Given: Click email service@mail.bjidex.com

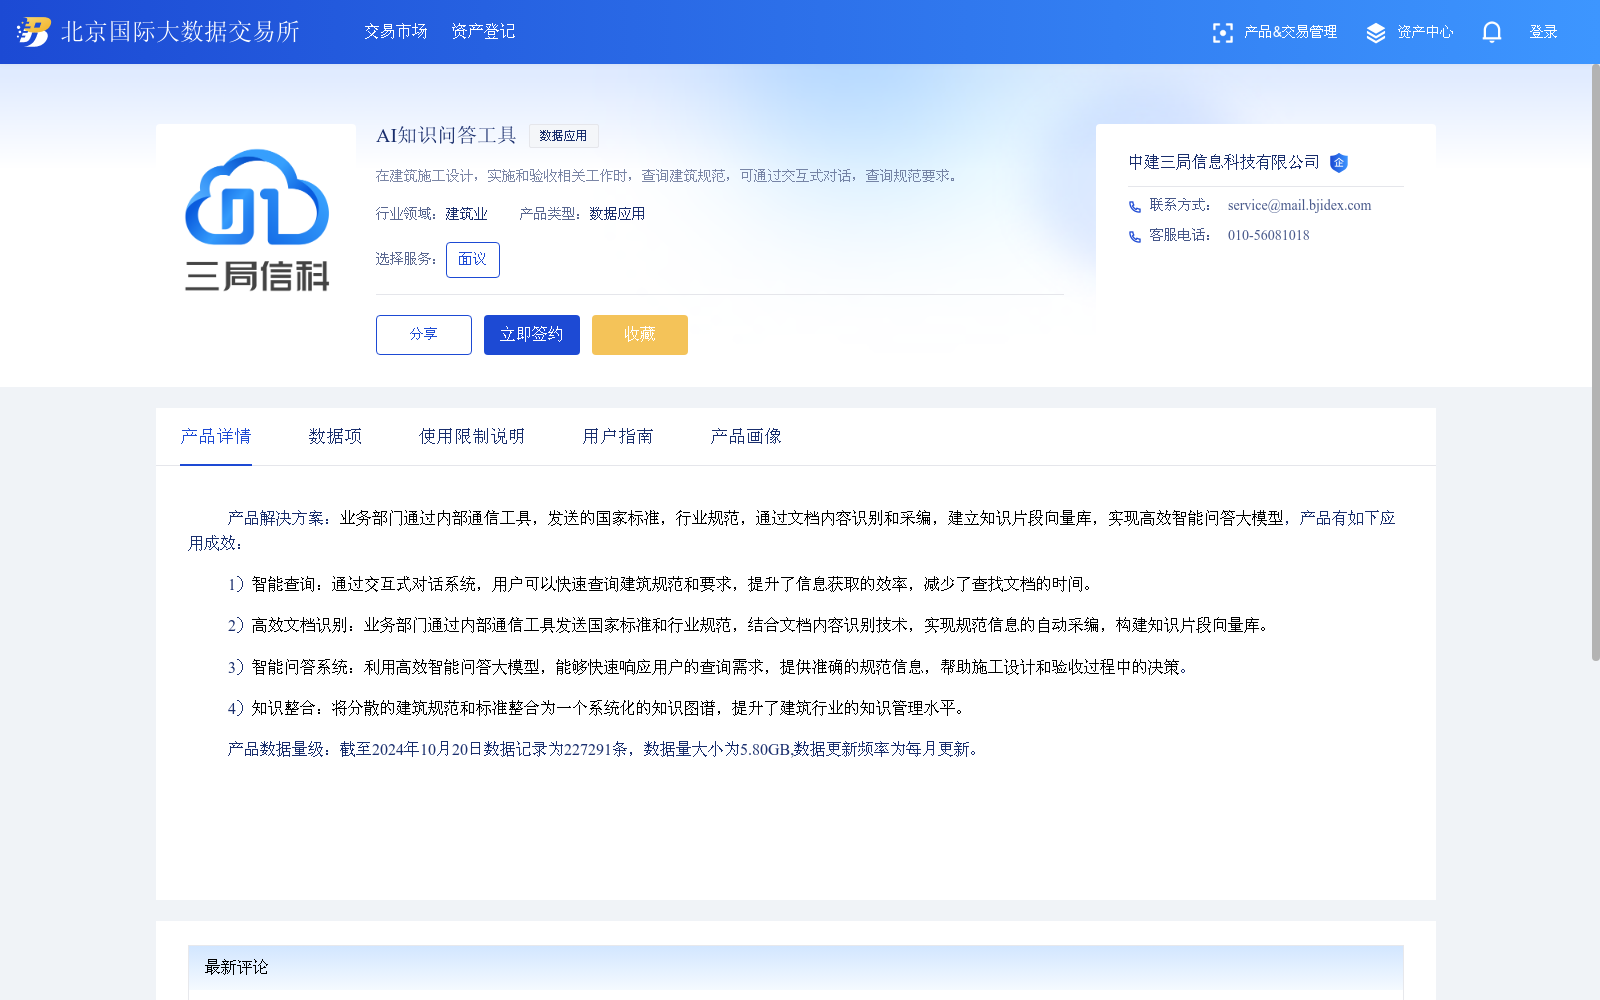Looking at the screenshot, I should coord(1299,206).
